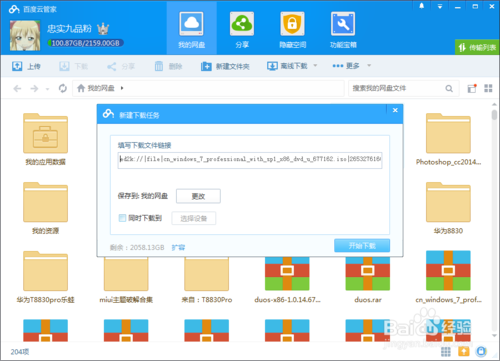Tick the 同时下载到 checkbox
The image size is (500, 361).
(122, 218)
